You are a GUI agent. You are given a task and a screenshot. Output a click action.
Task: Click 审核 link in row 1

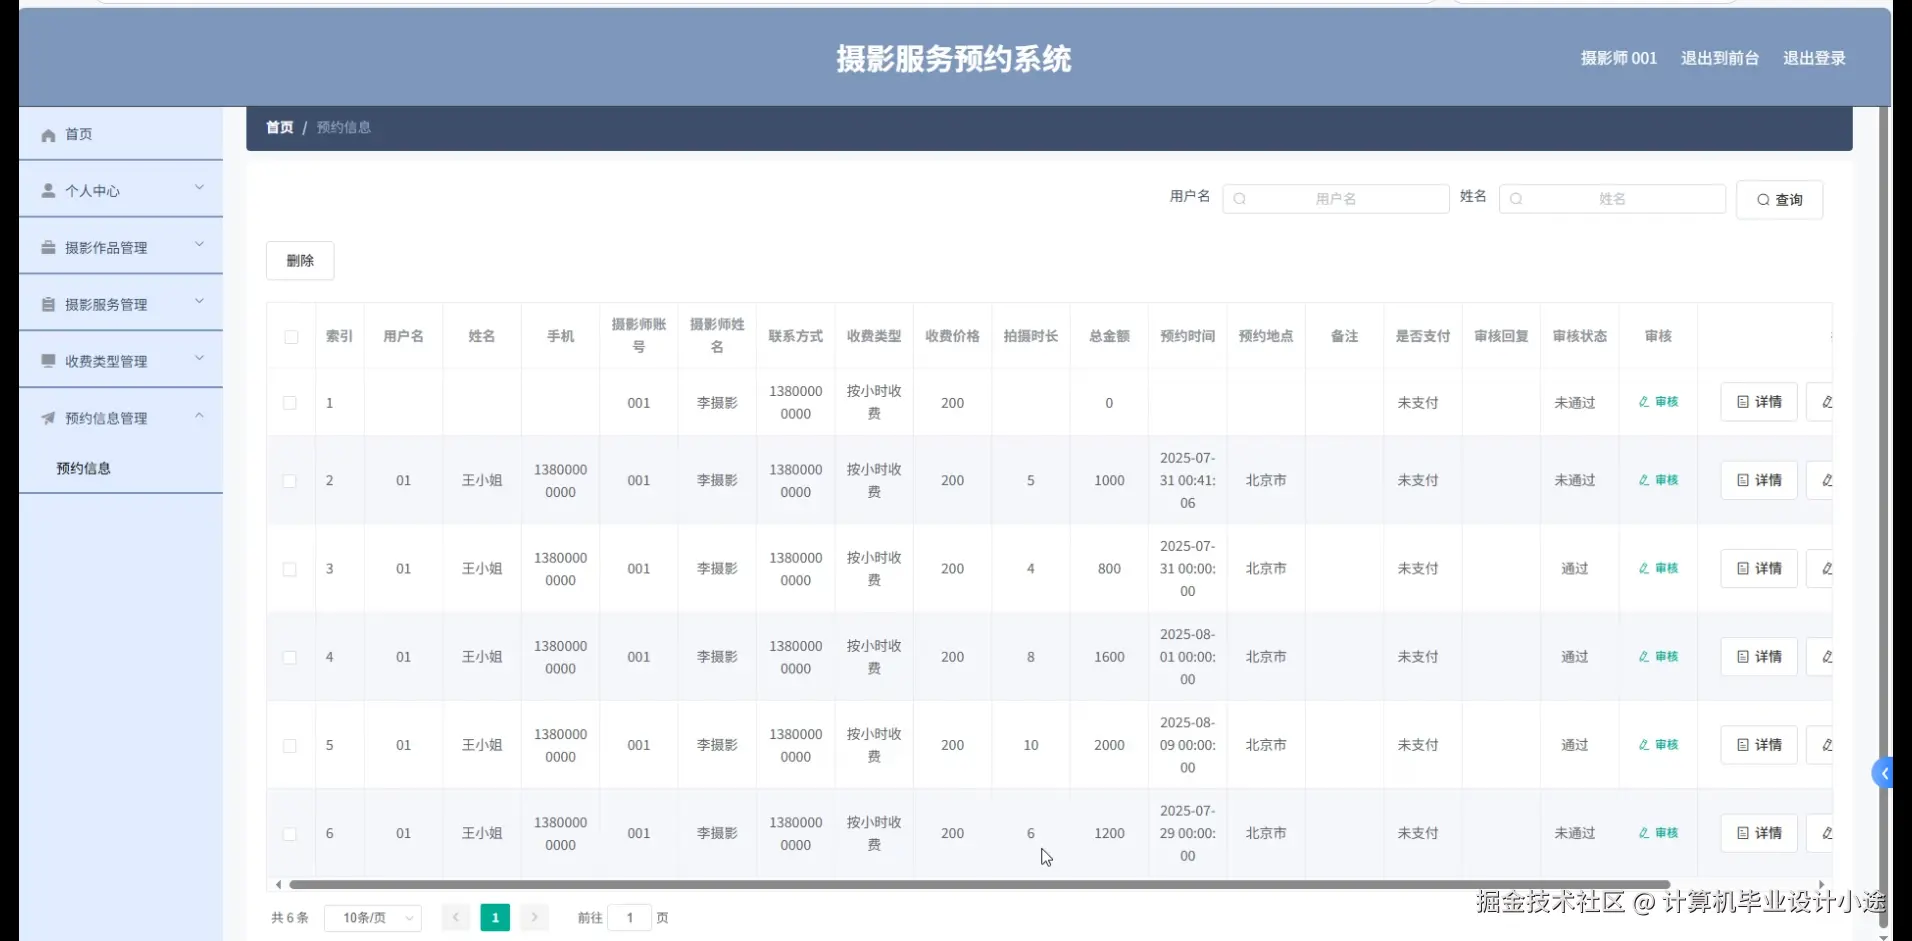(1659, 402)
